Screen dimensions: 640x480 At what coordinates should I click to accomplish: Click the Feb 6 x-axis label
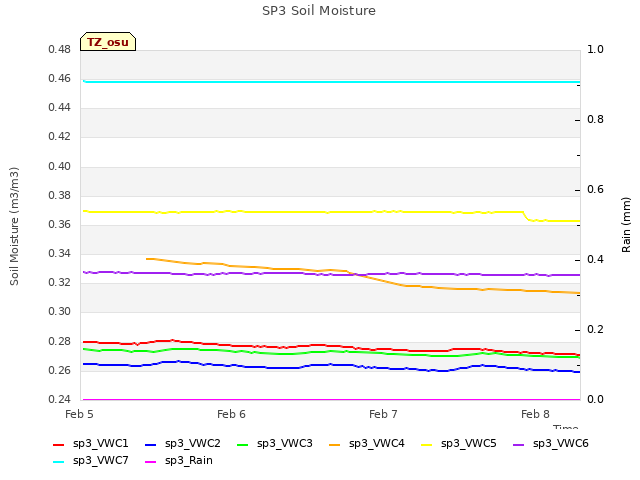pos(231,414)
